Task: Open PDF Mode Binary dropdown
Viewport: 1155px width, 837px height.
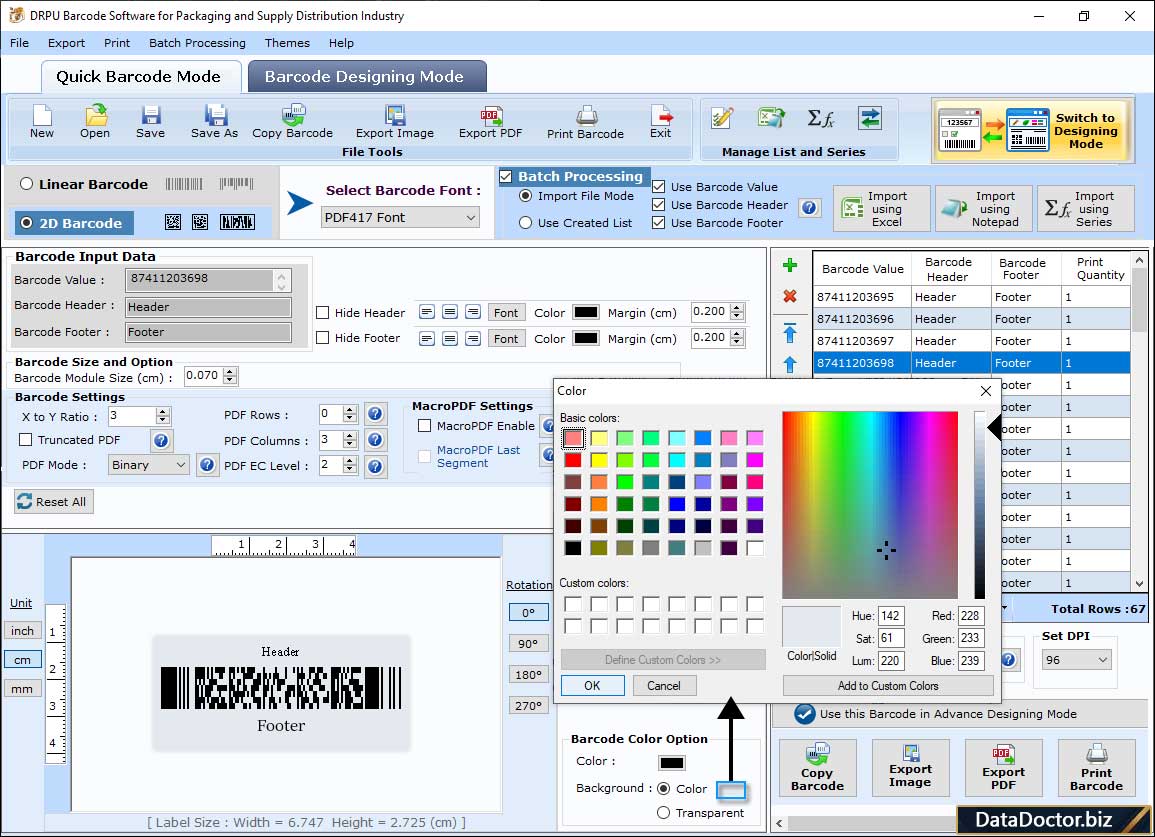Action: (149, 465)
